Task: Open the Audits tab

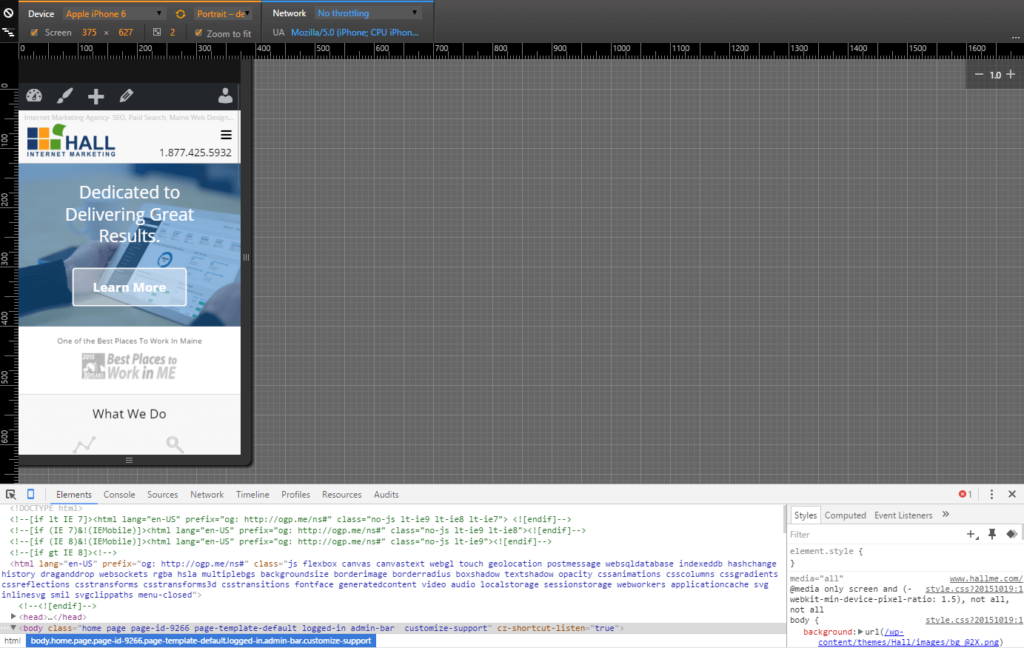Action: [x=386, y=494]
